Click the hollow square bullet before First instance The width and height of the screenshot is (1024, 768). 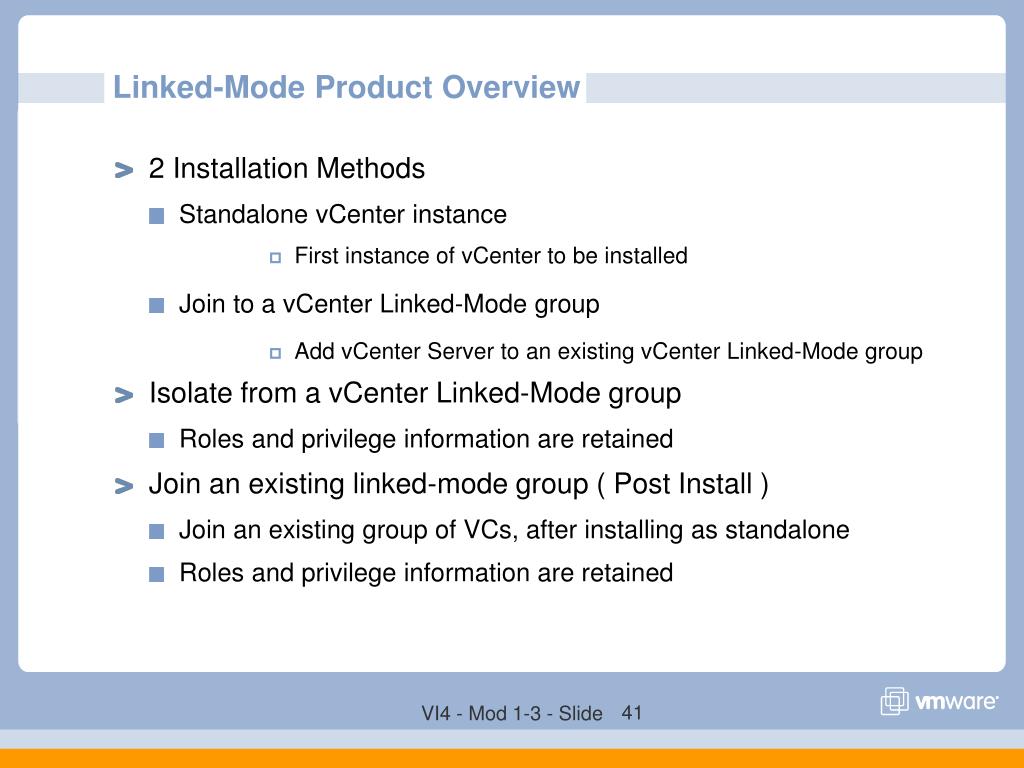[x=276, y=258]
